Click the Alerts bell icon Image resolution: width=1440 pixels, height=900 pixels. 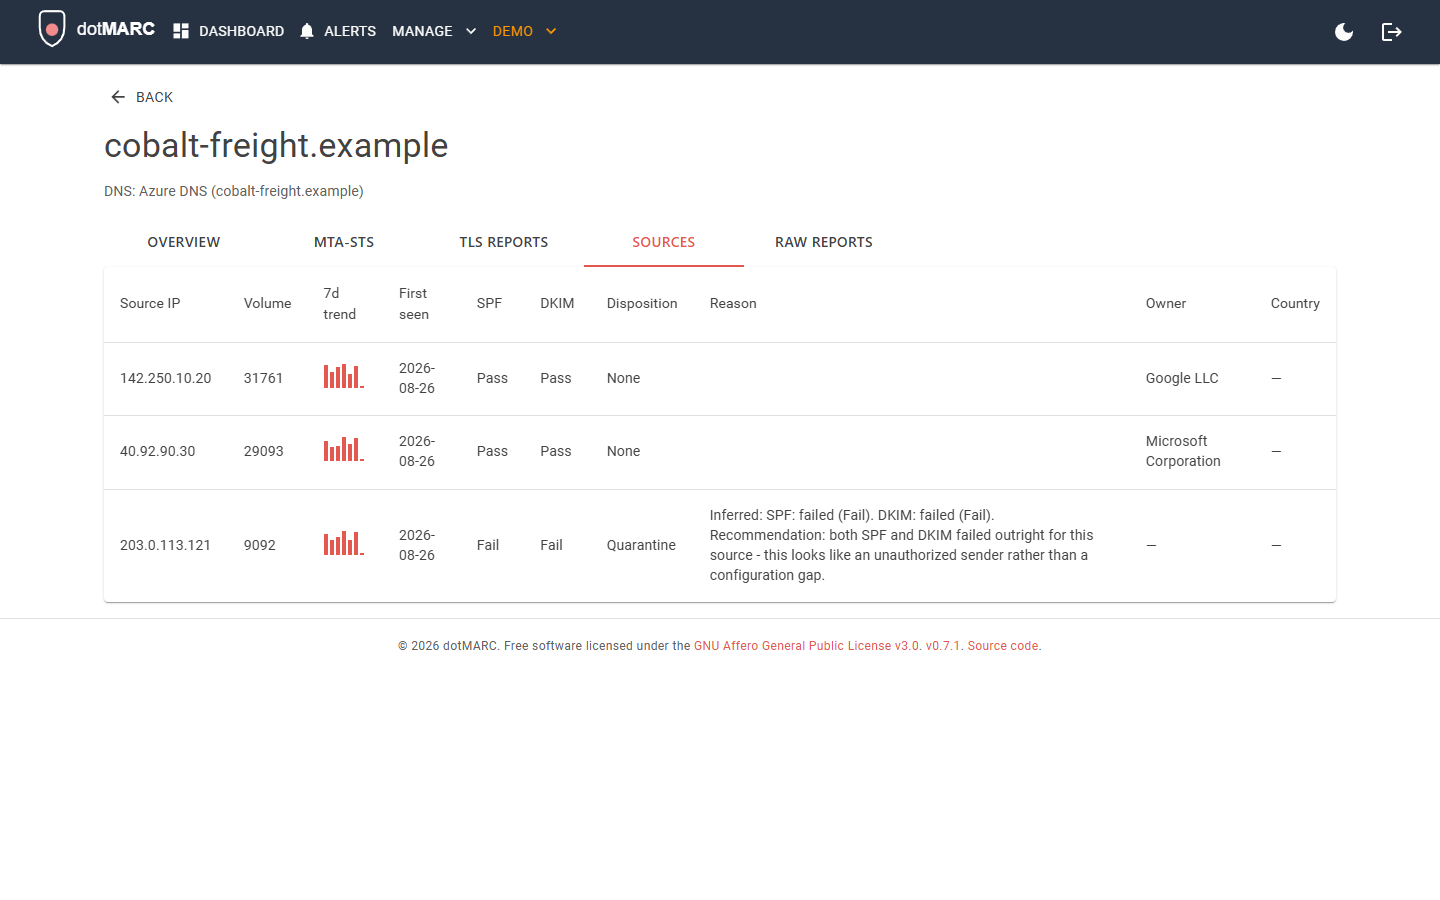tap(307, 31)
